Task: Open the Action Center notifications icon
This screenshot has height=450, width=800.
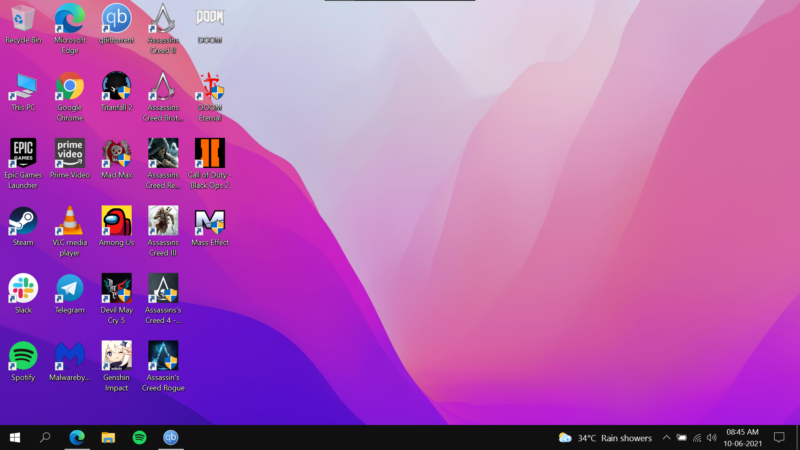Action: point(779,437)
